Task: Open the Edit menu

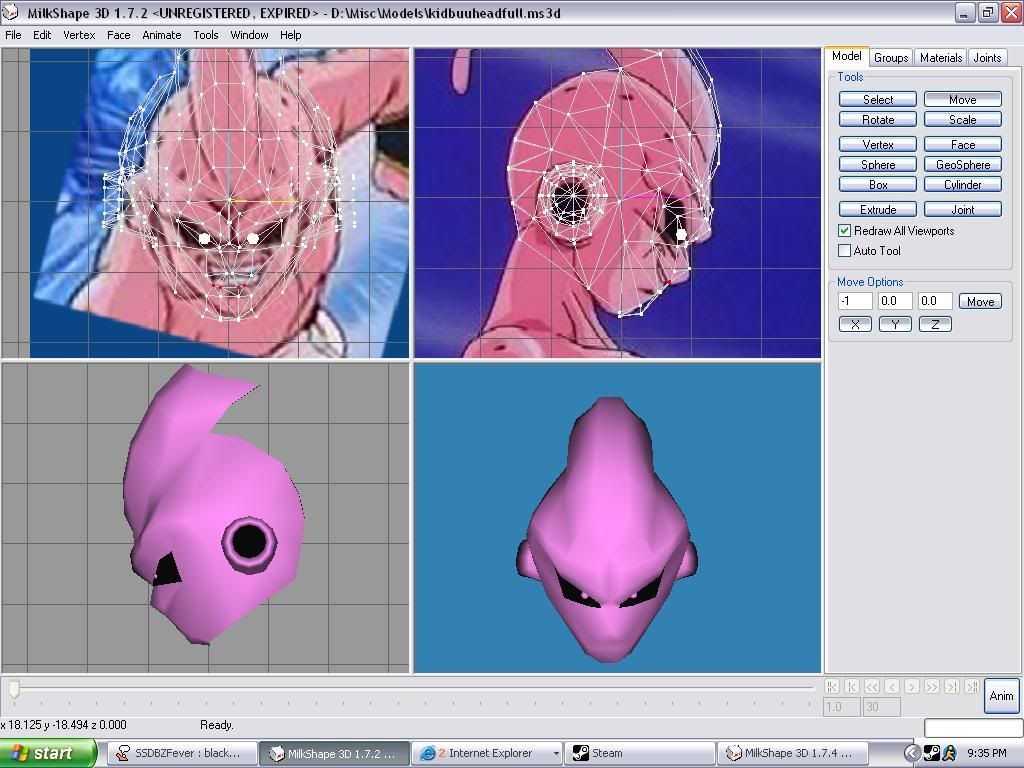Action: [x=42, y=35]
